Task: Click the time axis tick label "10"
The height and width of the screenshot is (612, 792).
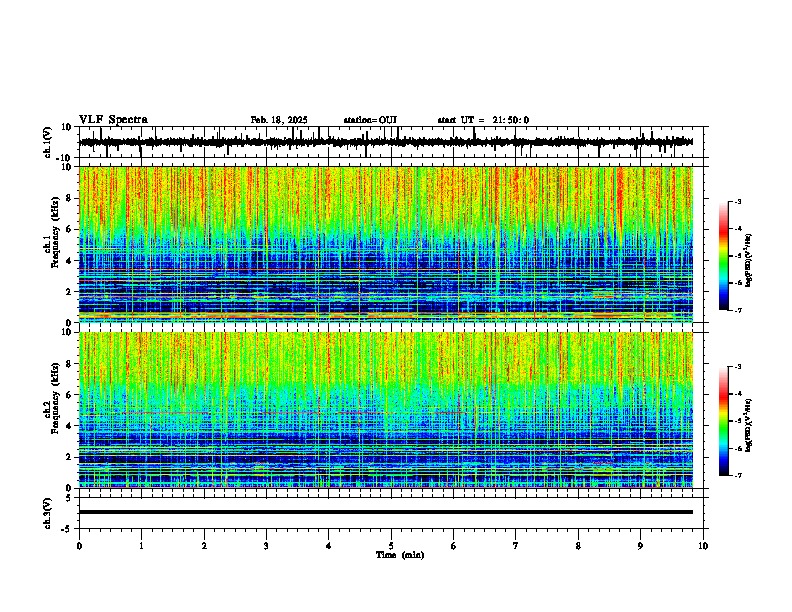Action: tap(703, 546)
